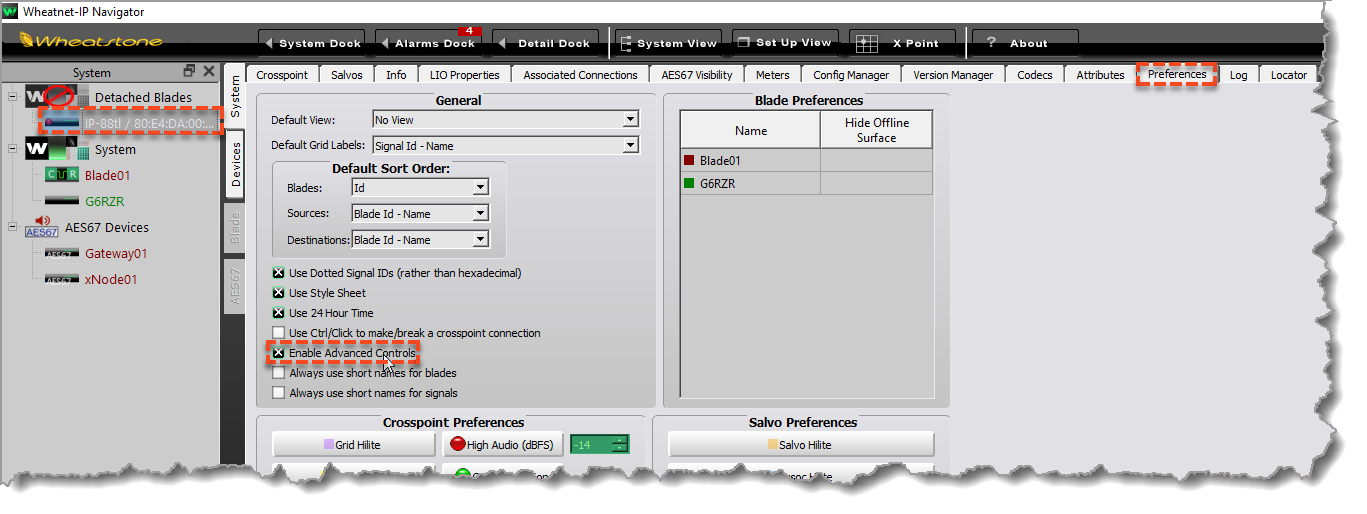This screenshot has height=514, width=1367.
Task: Click the Blade01 device icon in tree
Action: point(62,176)
